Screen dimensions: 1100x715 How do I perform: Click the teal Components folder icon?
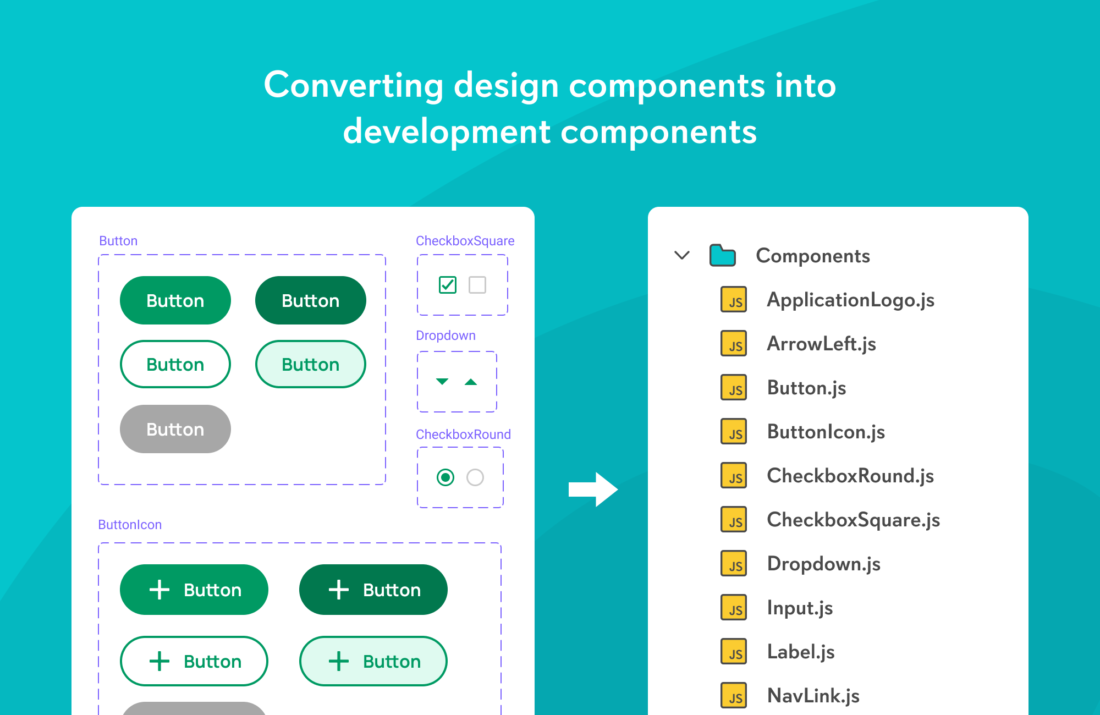pos(722,255)
